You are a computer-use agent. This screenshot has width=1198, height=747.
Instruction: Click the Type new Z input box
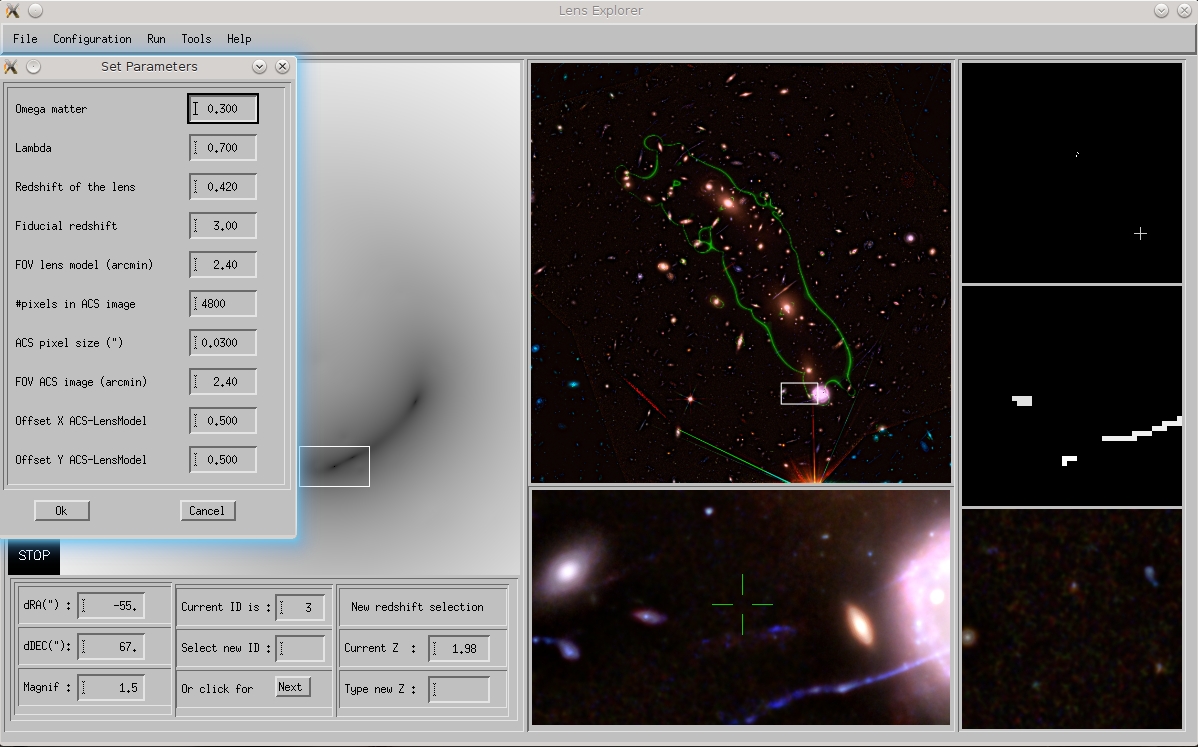pos(460,689)
